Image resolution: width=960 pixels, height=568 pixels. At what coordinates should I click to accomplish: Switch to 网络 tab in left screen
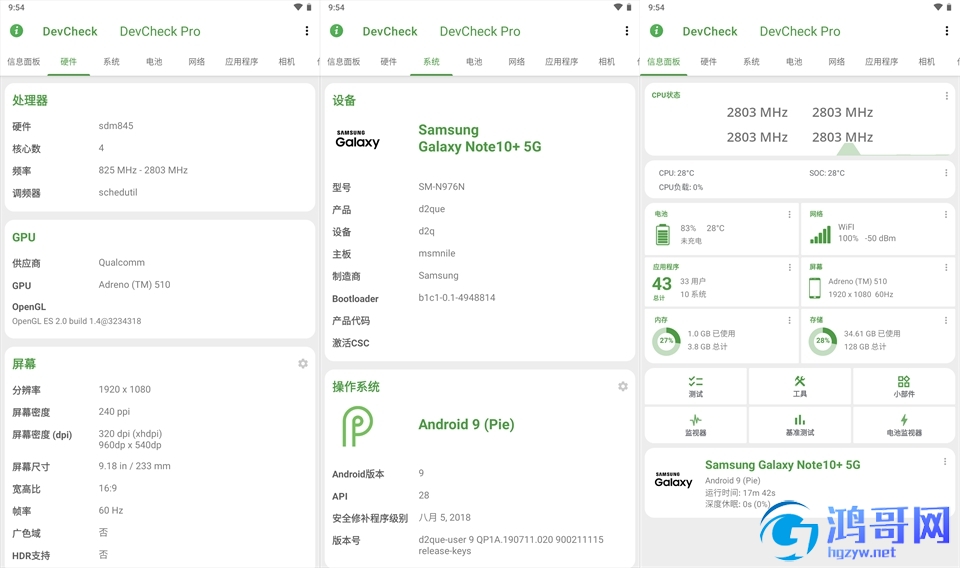click(197, 62)
